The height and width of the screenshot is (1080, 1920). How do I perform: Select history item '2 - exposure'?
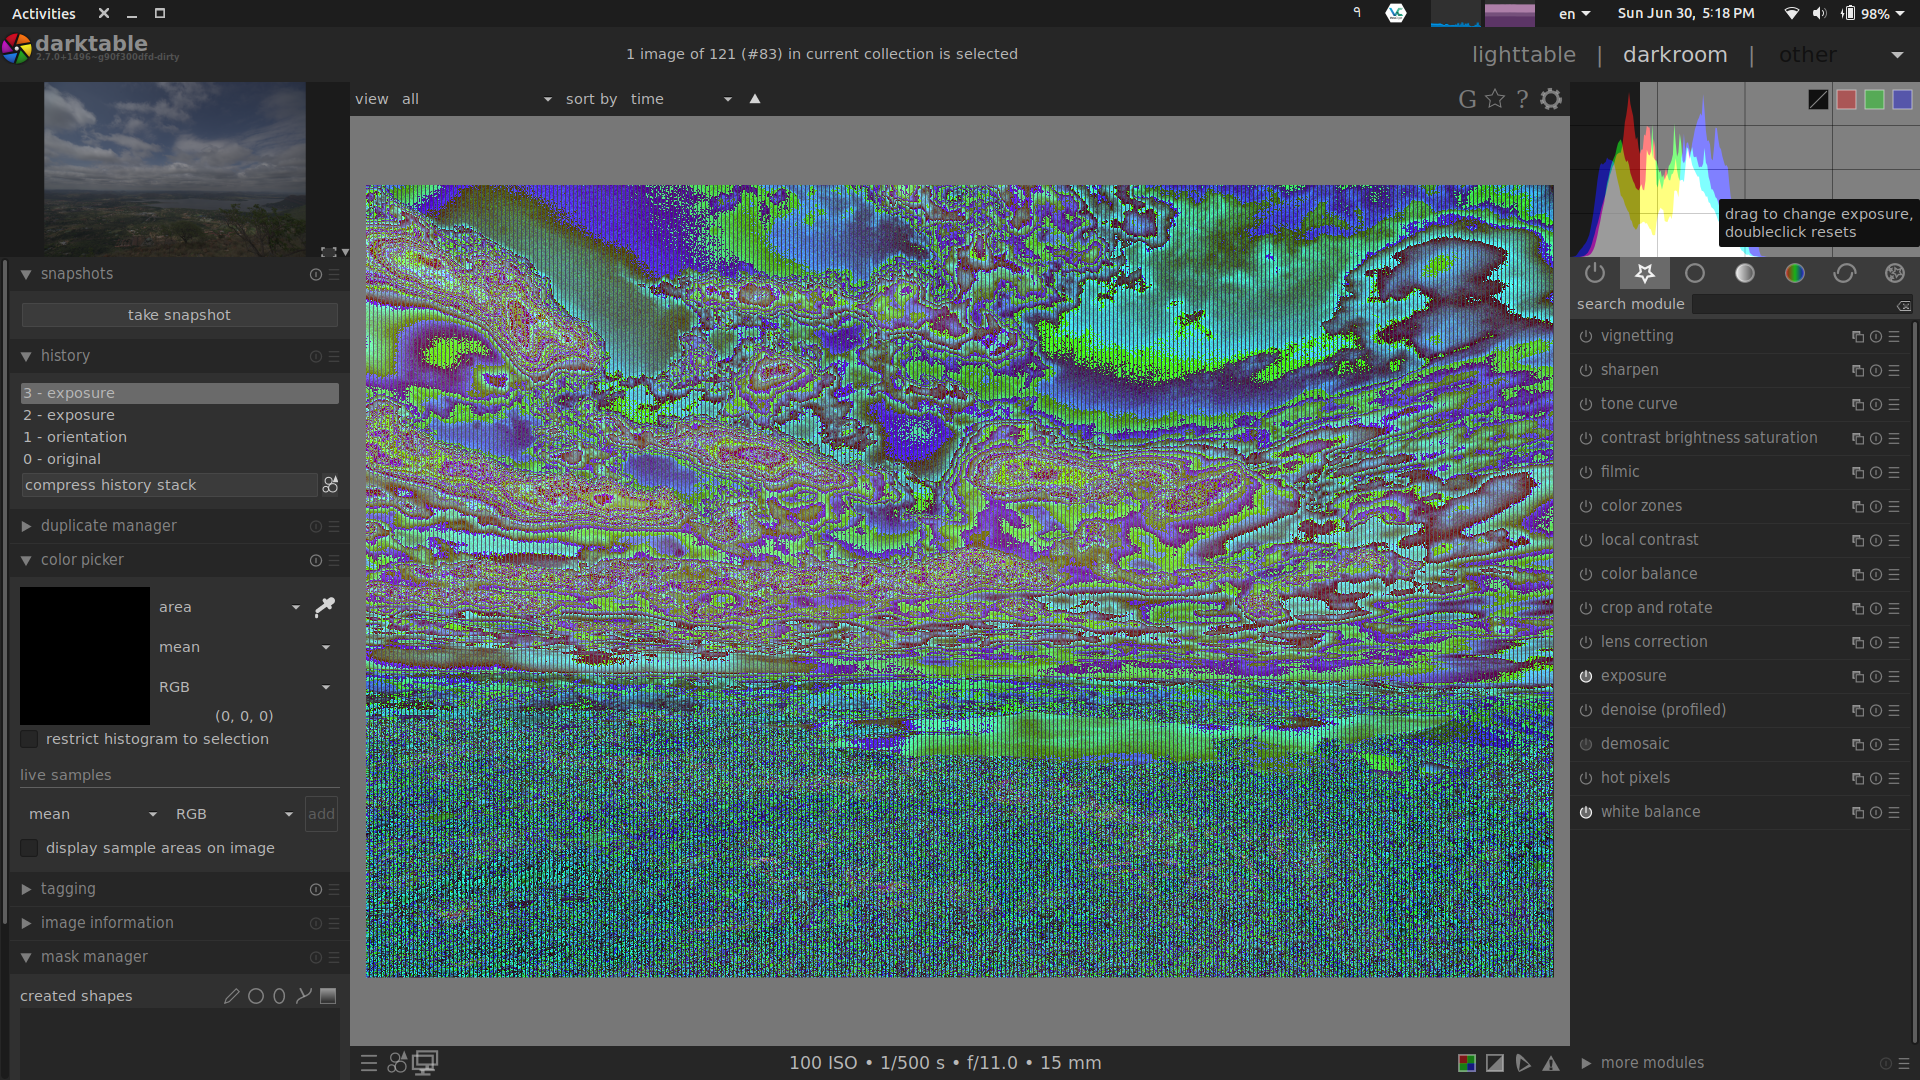(180, 415)
